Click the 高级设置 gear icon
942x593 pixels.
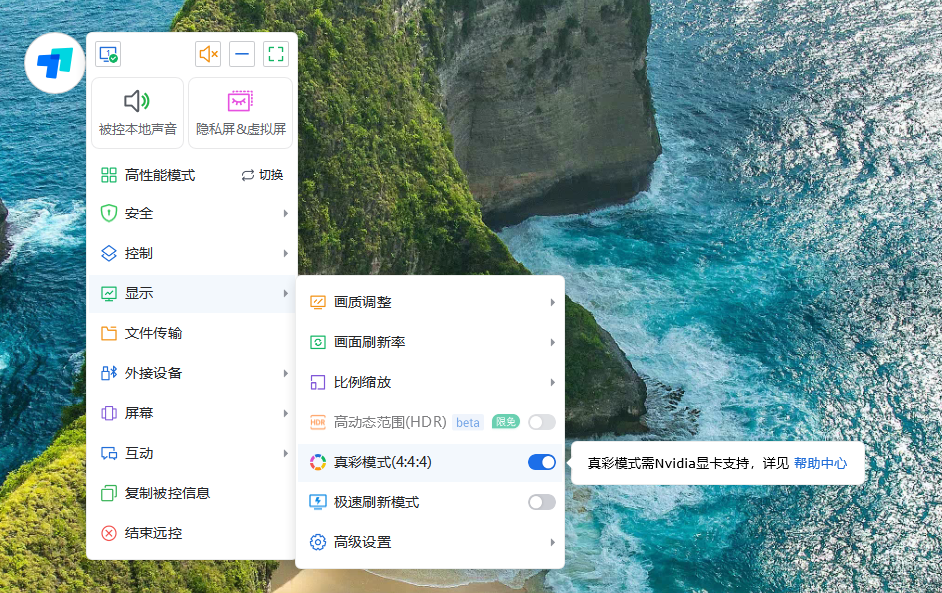tap(318, 542)
